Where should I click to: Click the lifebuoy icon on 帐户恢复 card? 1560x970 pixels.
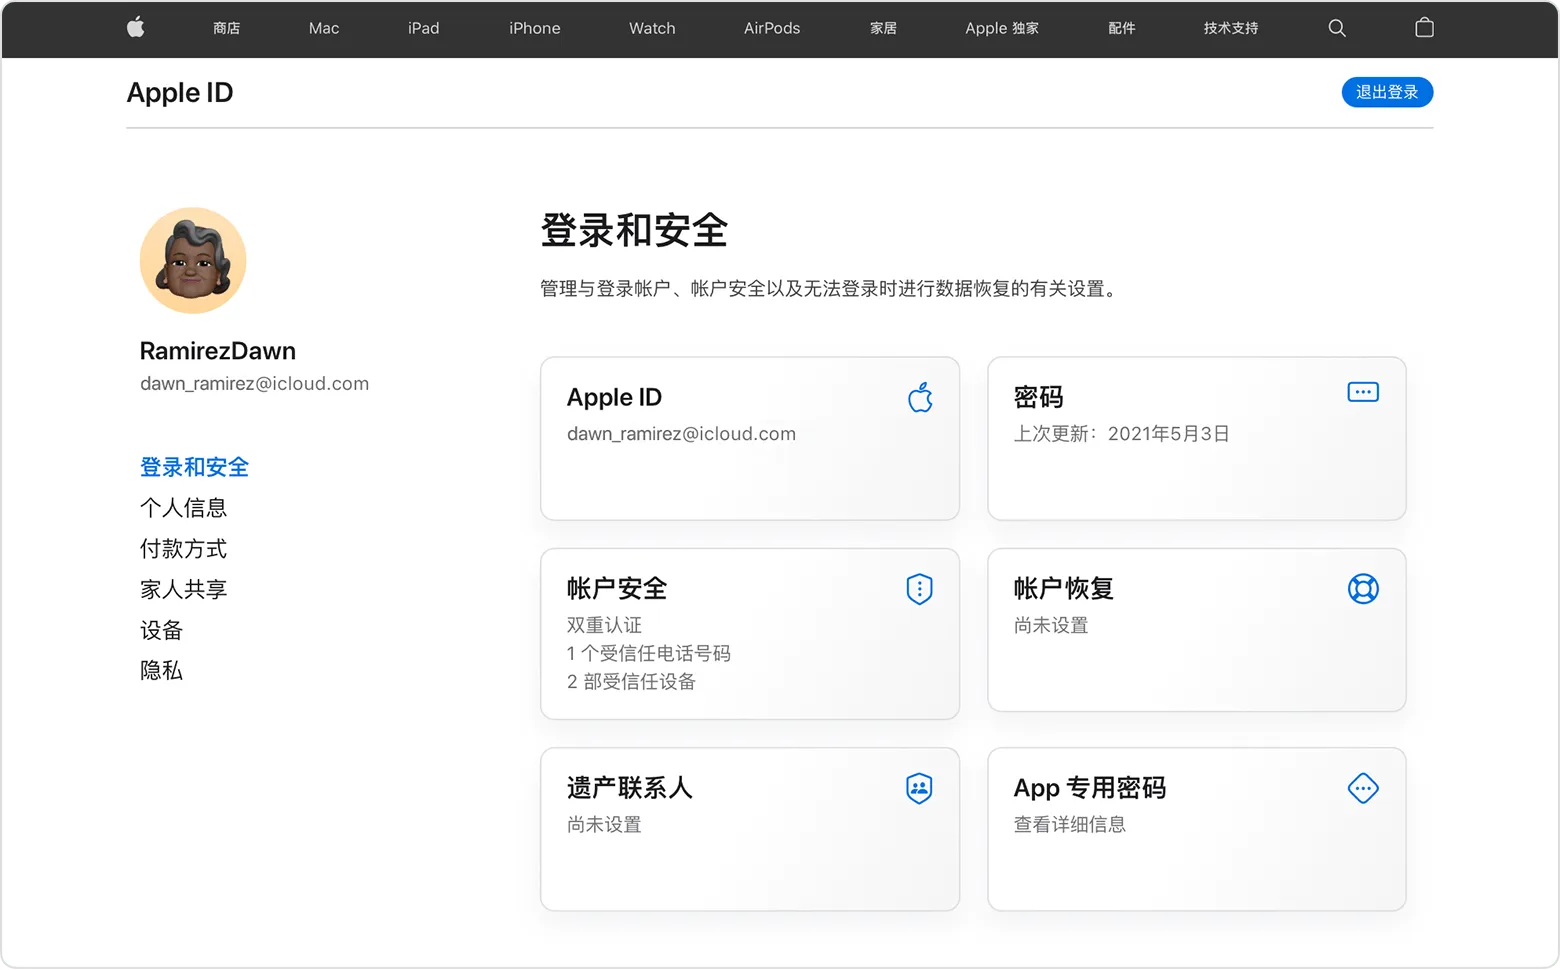[x=1363, y=589]
